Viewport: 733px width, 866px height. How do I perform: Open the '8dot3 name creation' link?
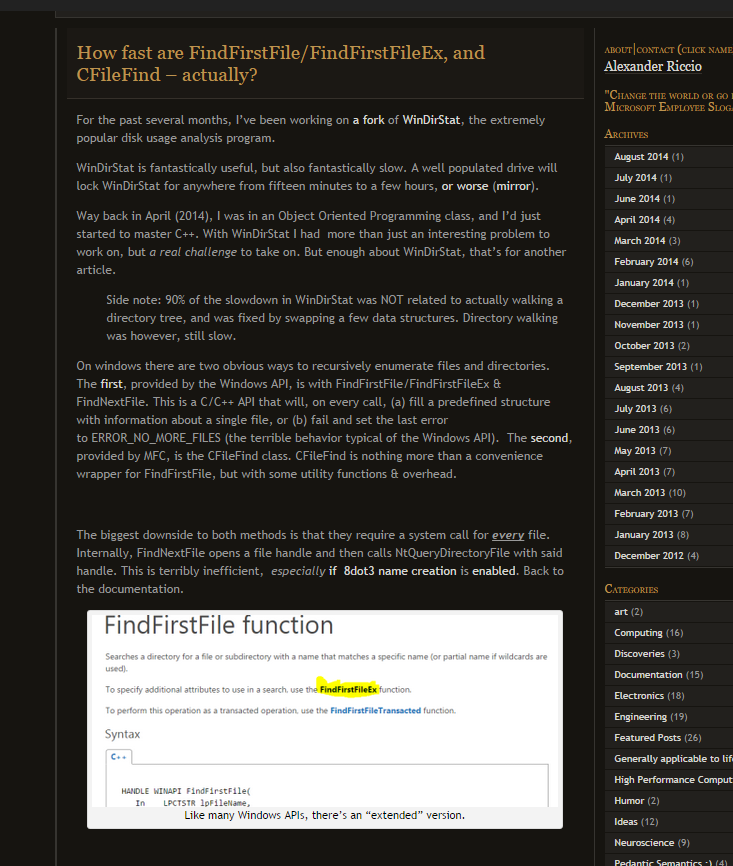(x=399, y=571)
